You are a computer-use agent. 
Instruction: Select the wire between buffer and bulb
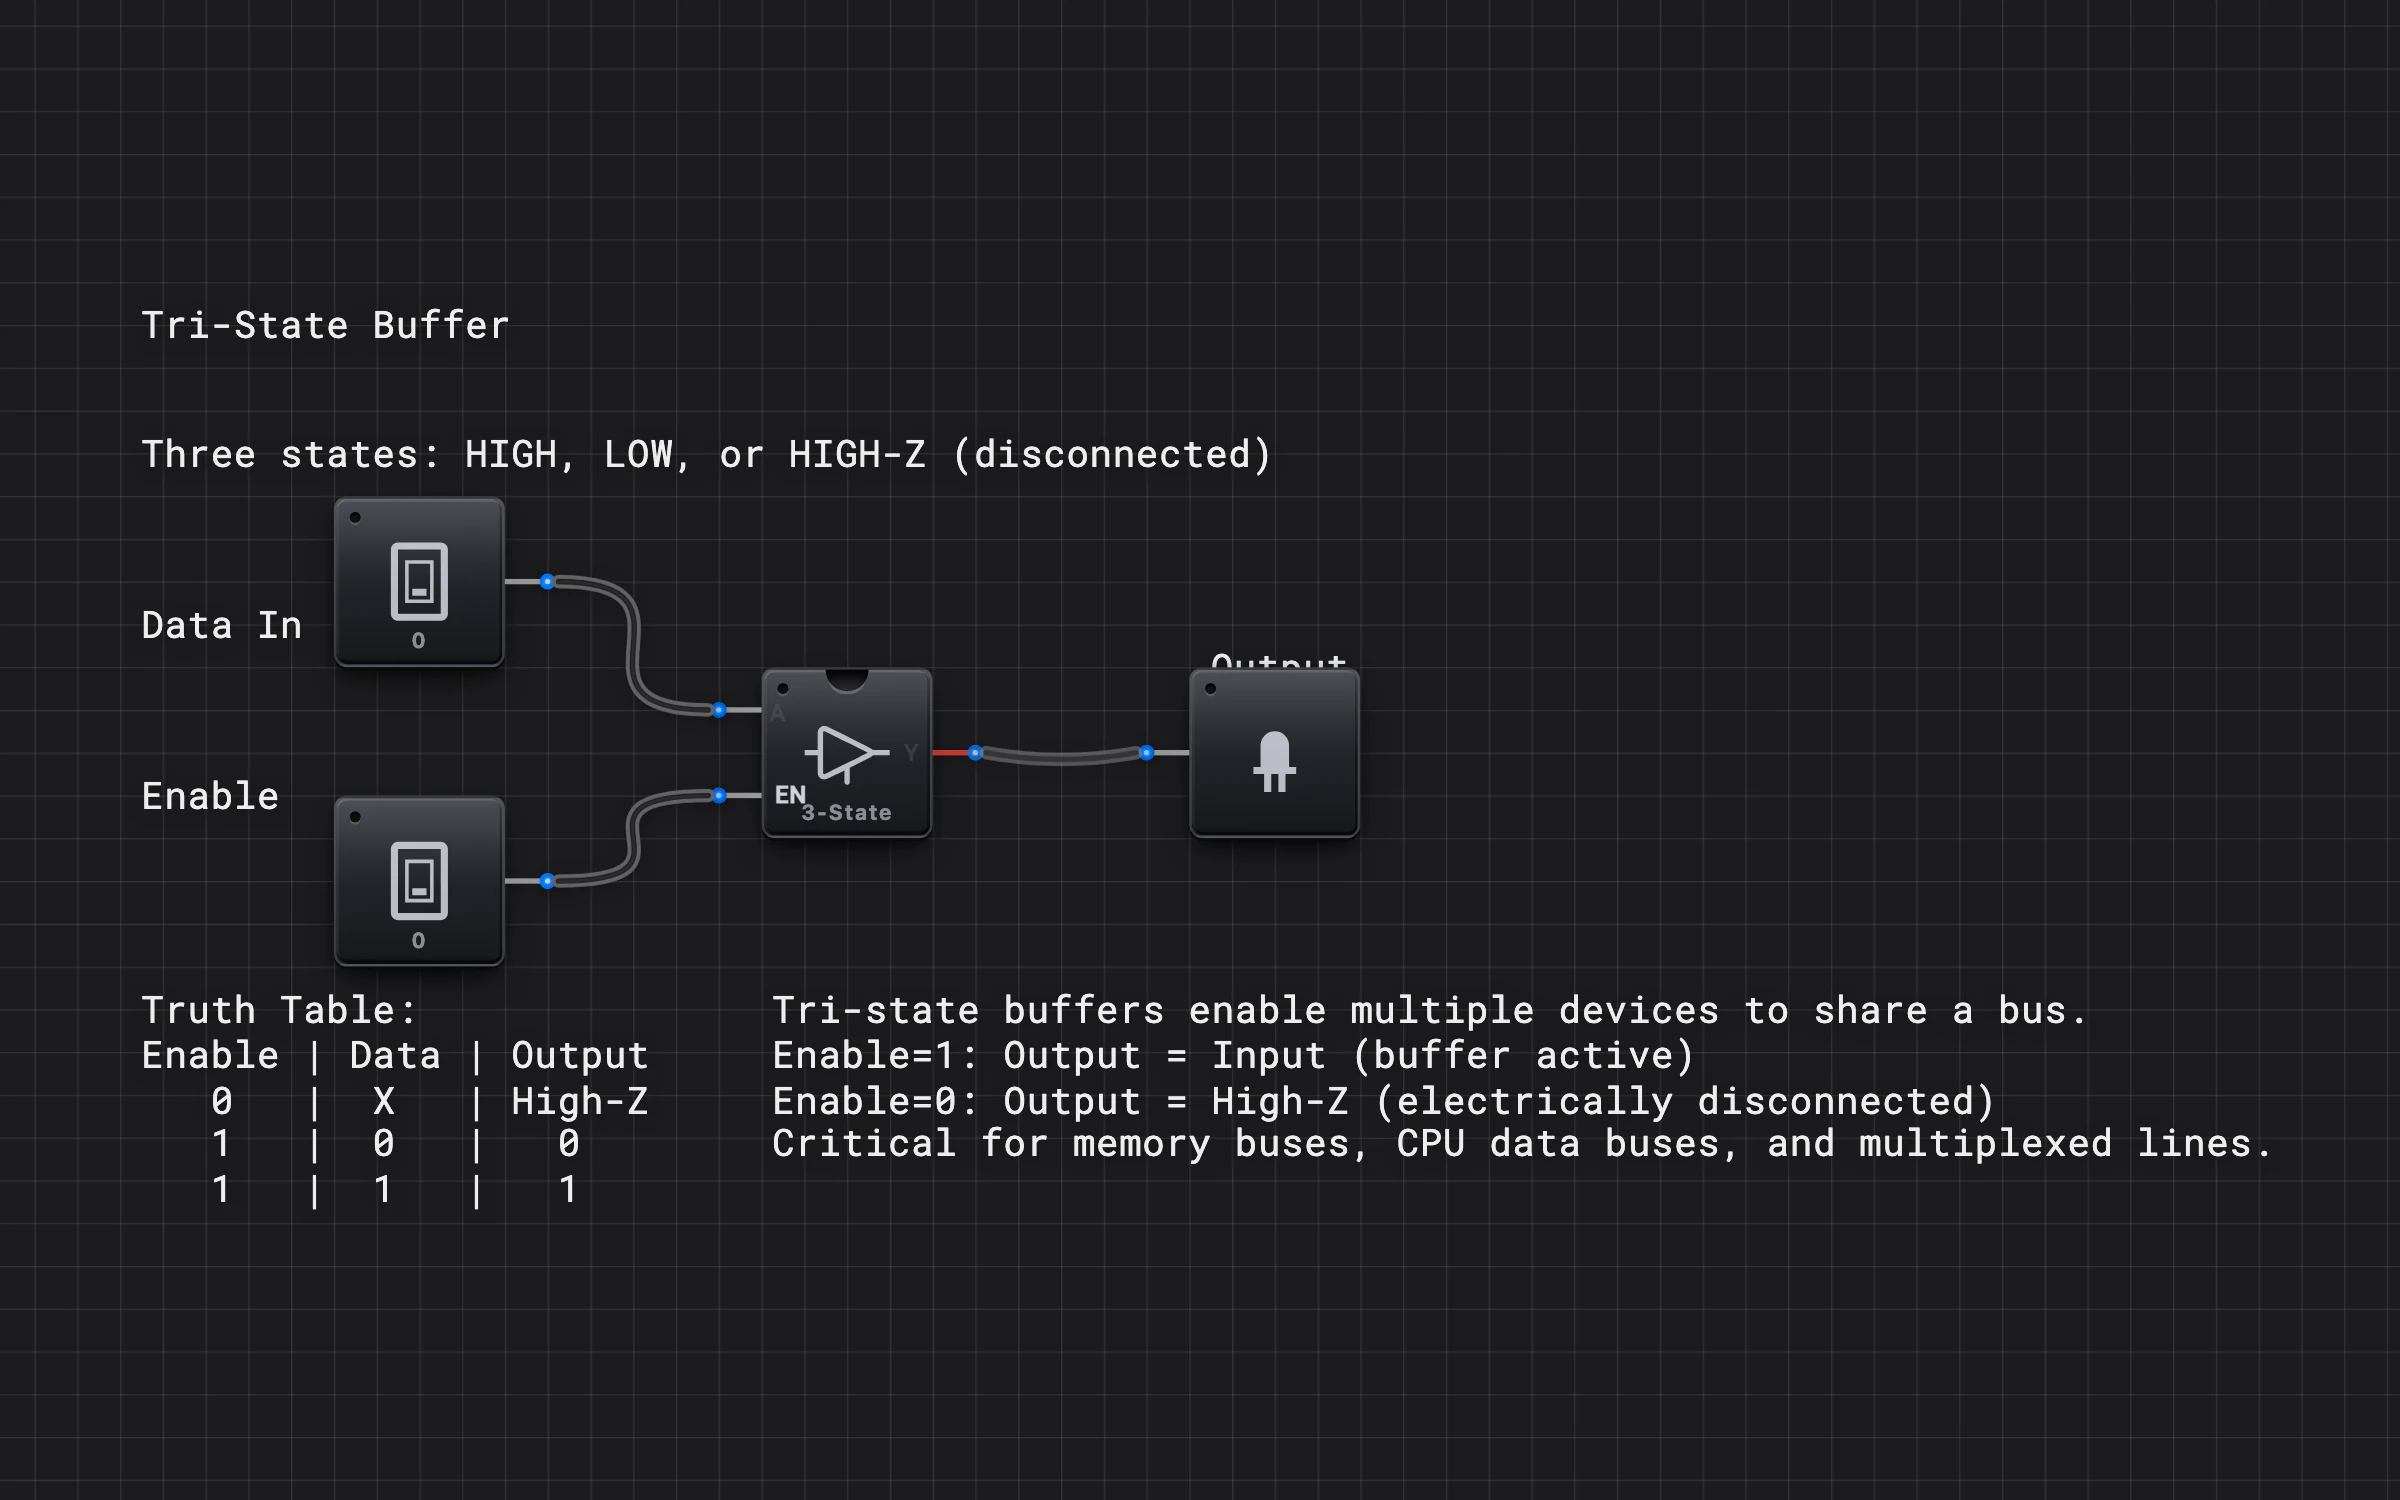click(x=1061, y=759)
